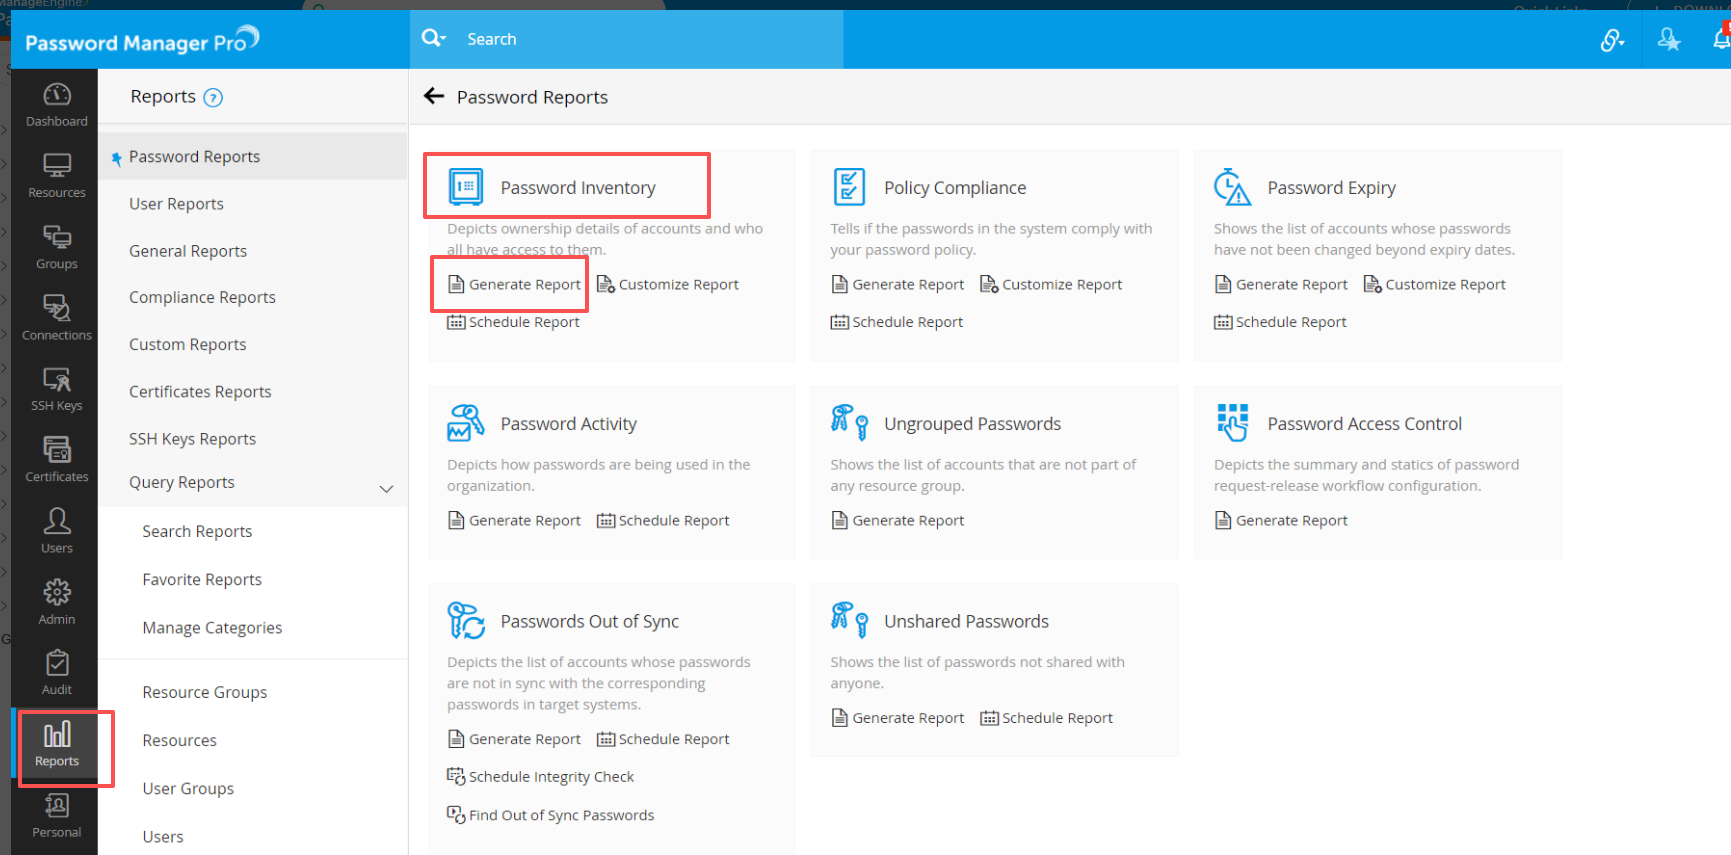Open Custom Reports menu item
This screenshot has height=855, width=1731.
point(187,344)
